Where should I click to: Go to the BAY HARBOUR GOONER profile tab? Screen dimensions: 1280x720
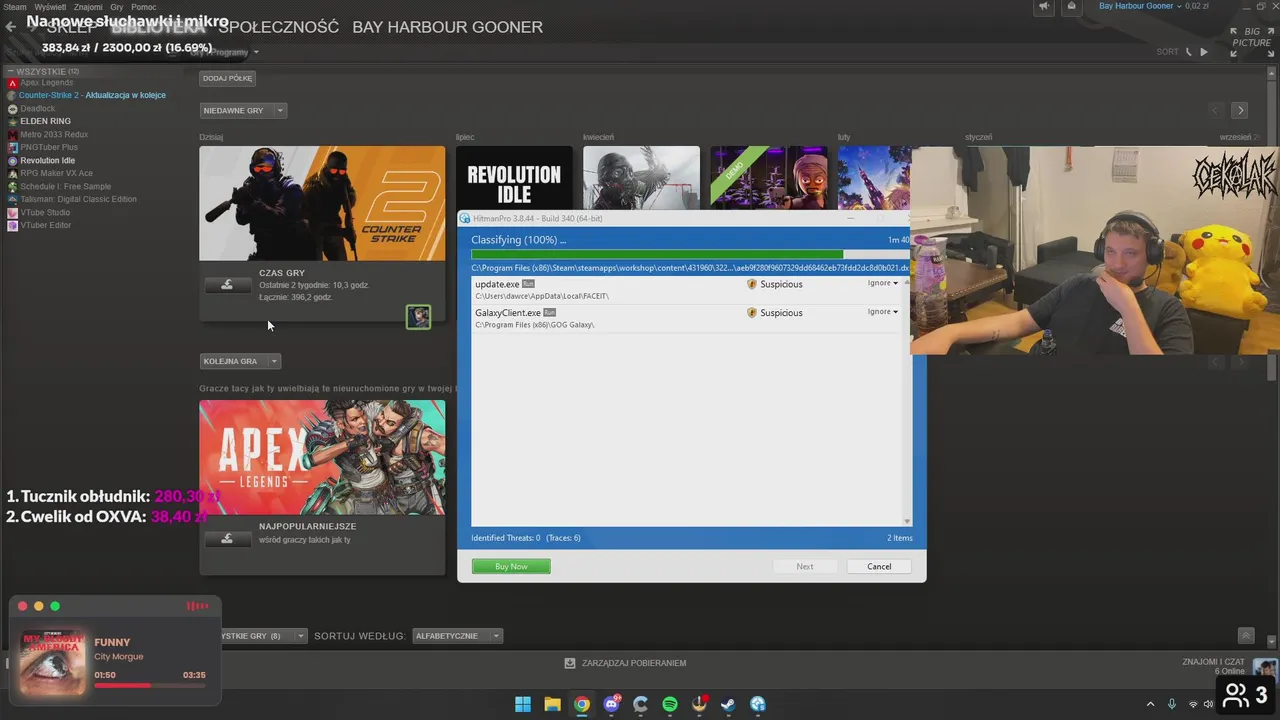pos(447,27)
